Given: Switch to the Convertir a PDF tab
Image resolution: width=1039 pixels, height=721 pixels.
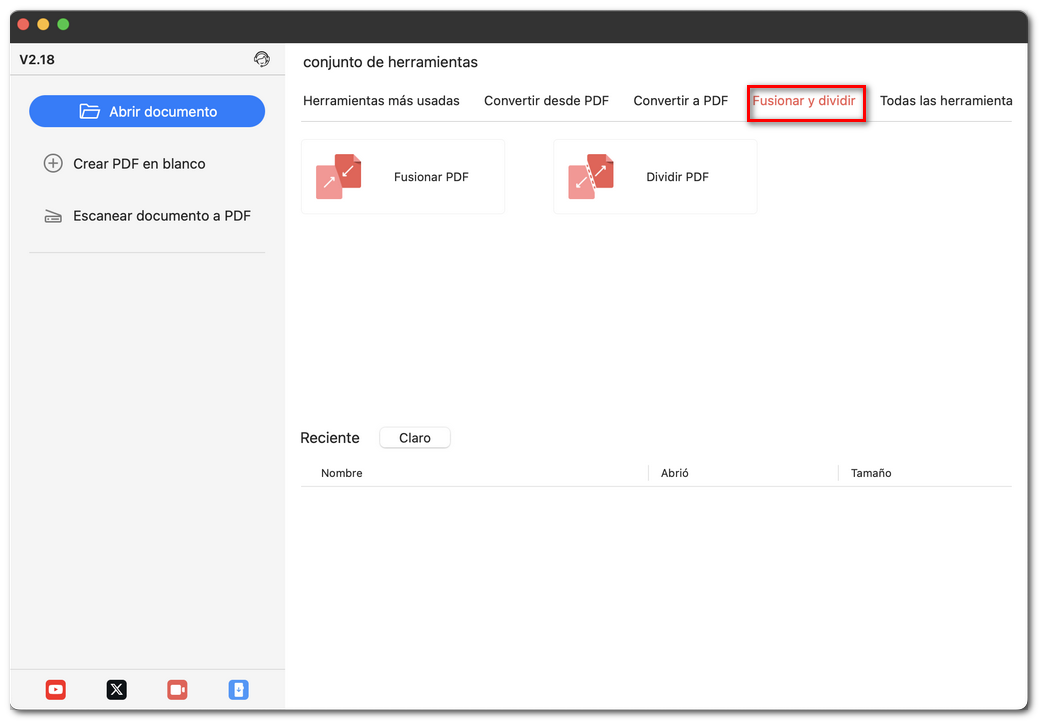Looking at the screenshot, I should [x=680, y=101].
